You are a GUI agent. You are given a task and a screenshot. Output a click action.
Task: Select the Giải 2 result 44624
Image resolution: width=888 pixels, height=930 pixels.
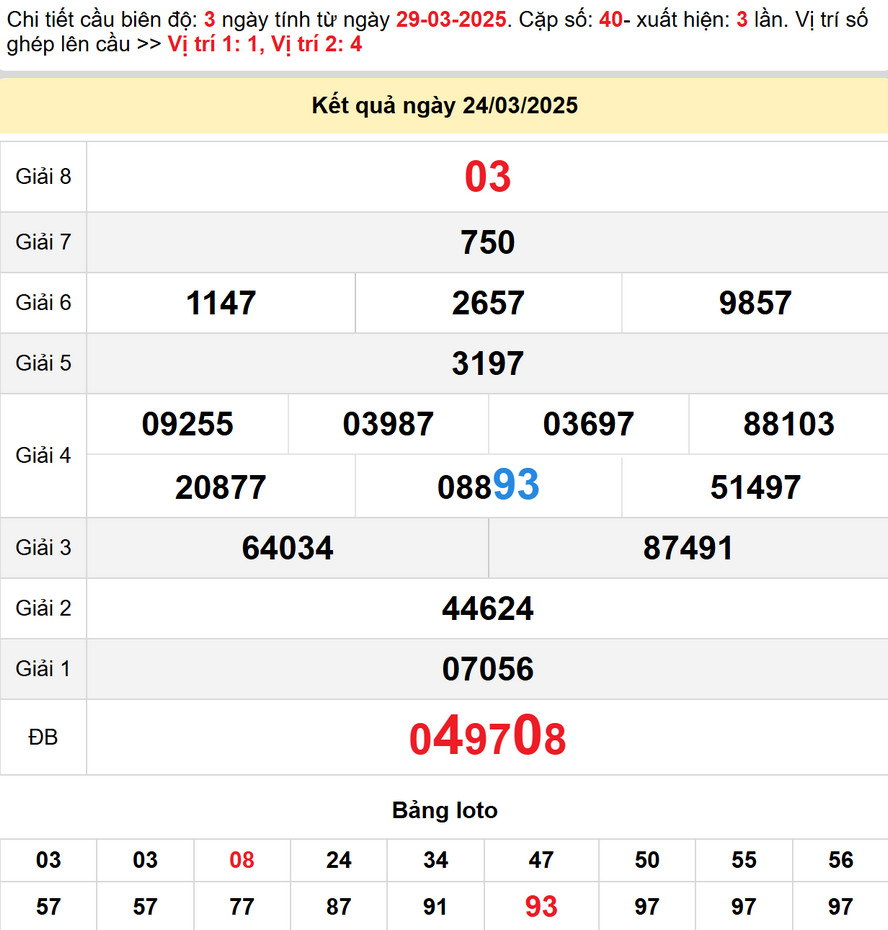pyautogui.click(x=487, y=608)
